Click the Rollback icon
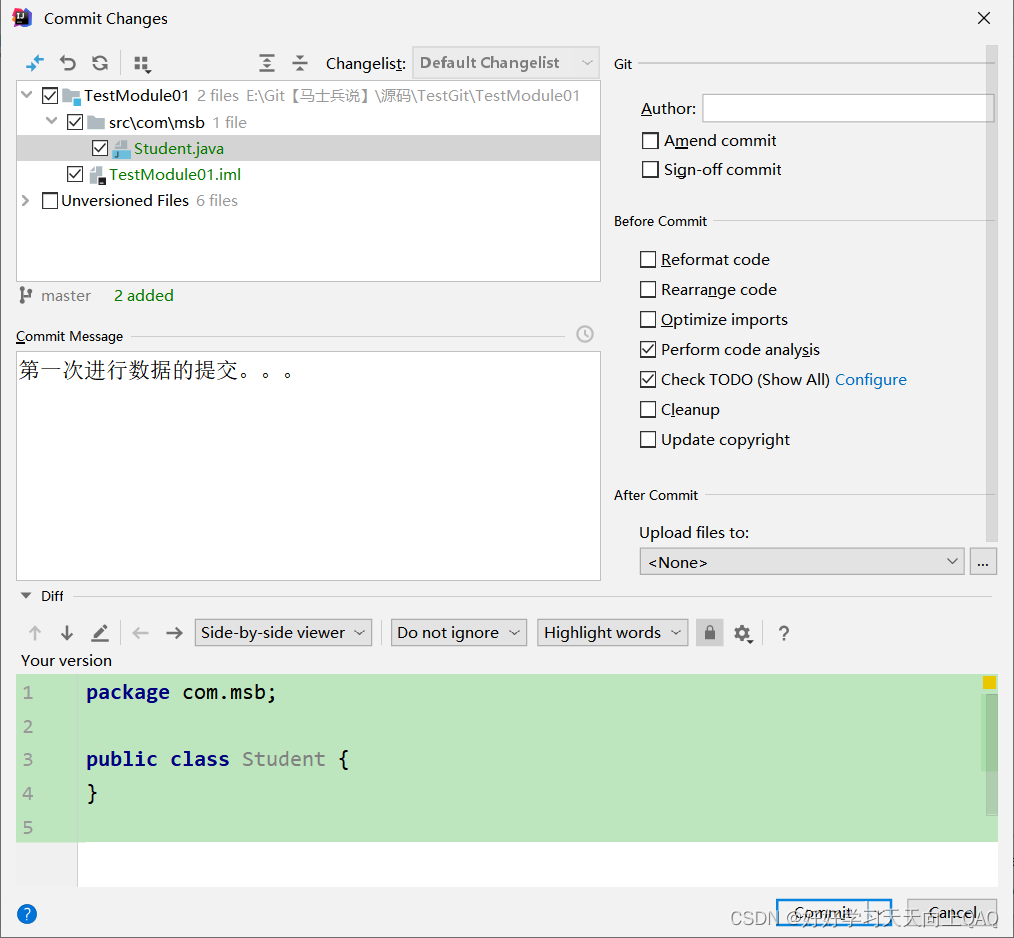1014x938 pixels. [x=67, y=63]
